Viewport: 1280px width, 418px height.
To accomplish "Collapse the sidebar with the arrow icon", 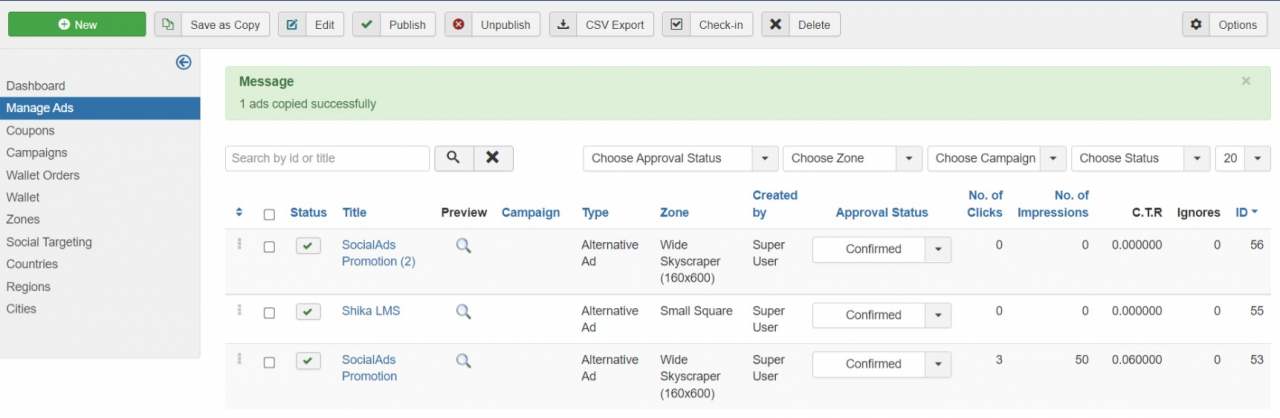I will pos(183,62).
